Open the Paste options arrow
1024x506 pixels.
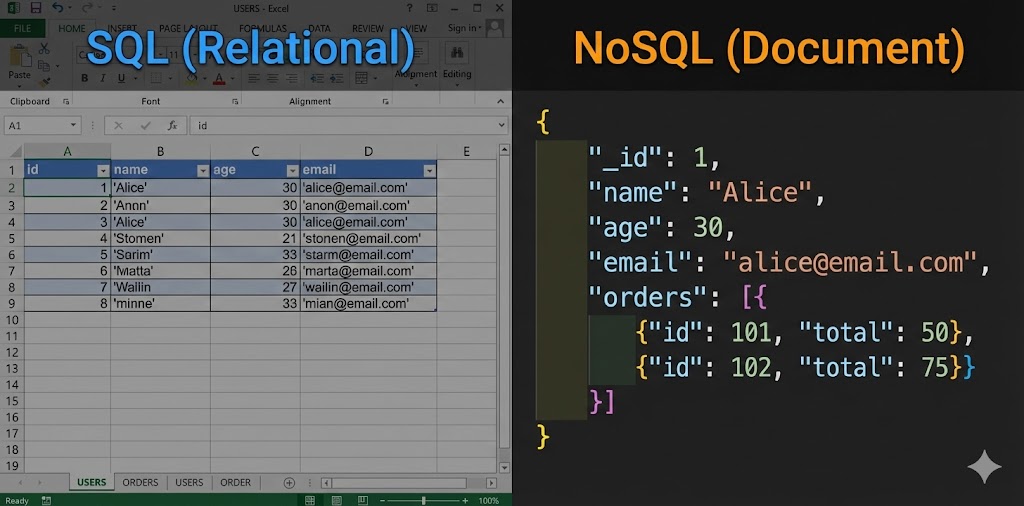pyautogui.click(x=20, y=85)
